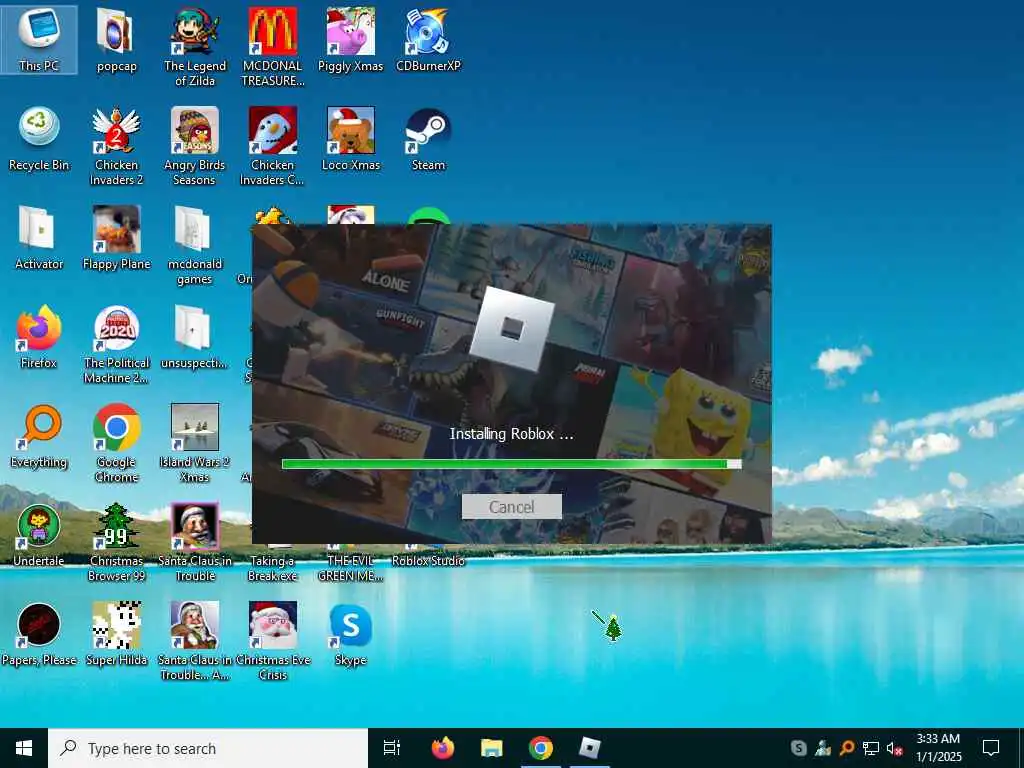Launch CDBurnerXP from desktop

tap(428, 40)
